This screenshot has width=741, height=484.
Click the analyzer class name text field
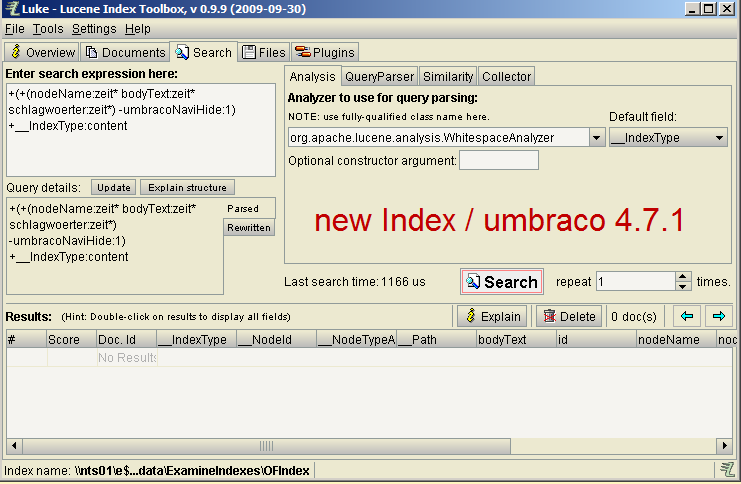[439, 138]
